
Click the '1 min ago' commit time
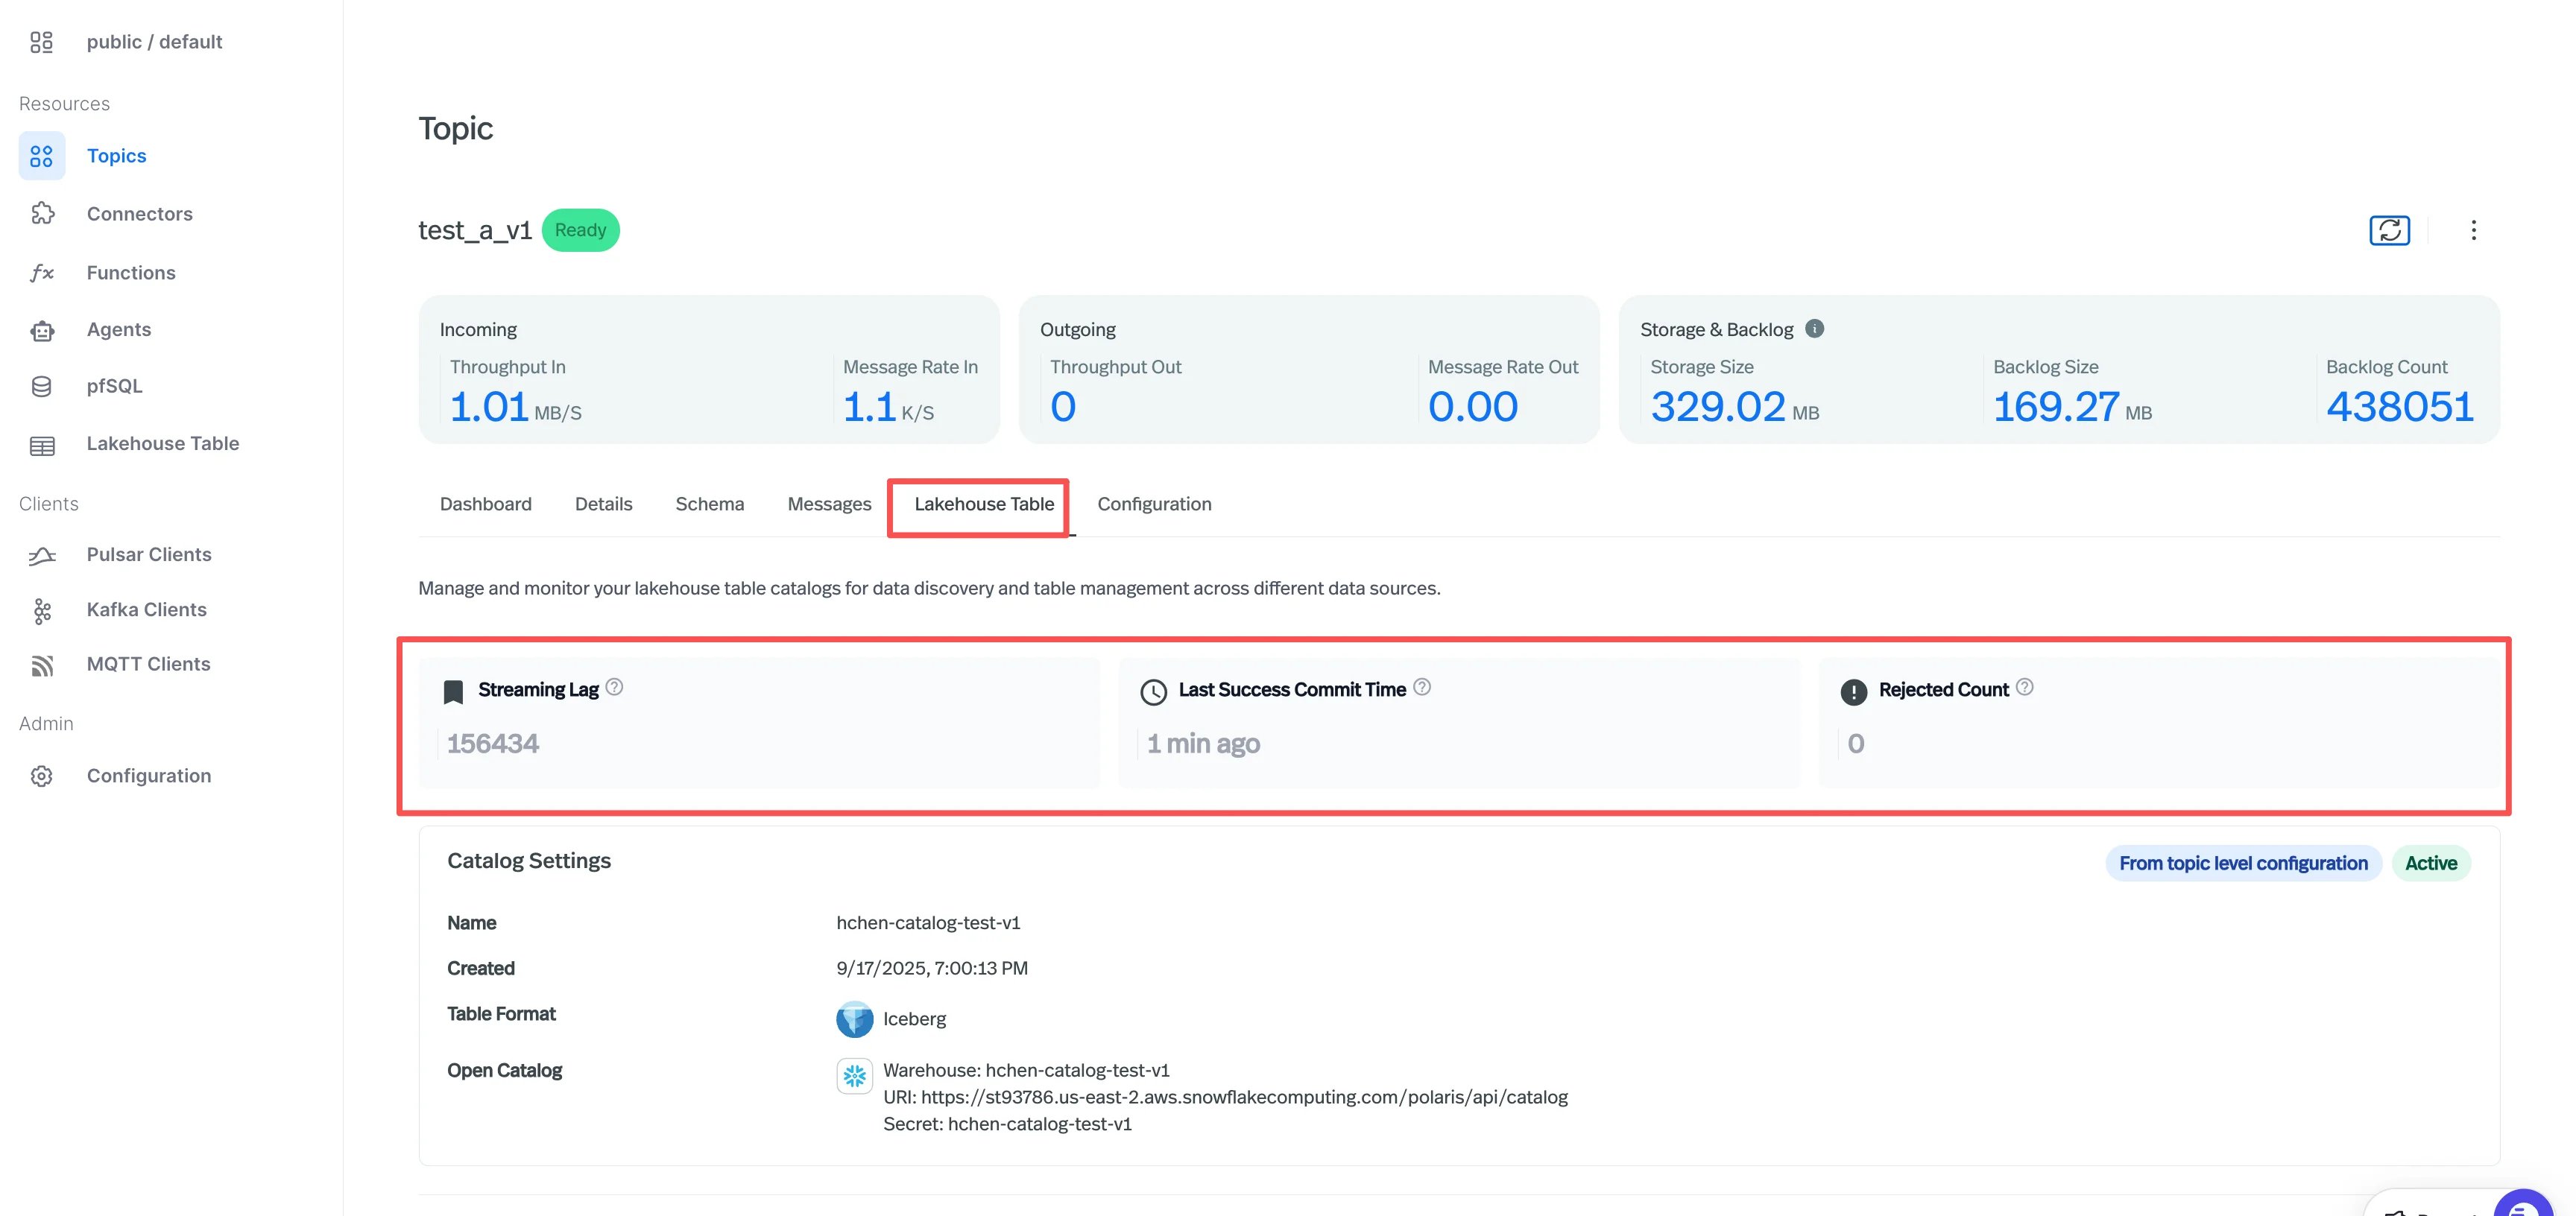[1202, 744]
